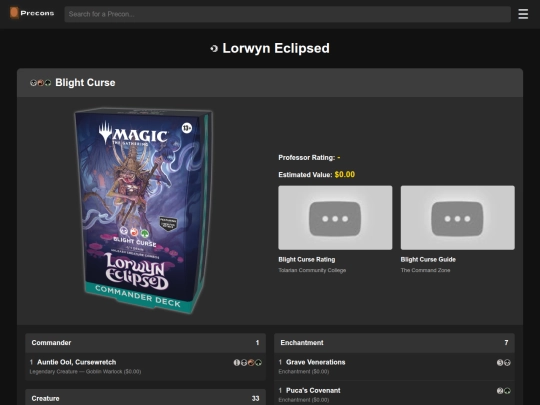The height and width of the screenshot is (405, 540).
Task: Collapse the Commander section header
Action: click(145, 343)
